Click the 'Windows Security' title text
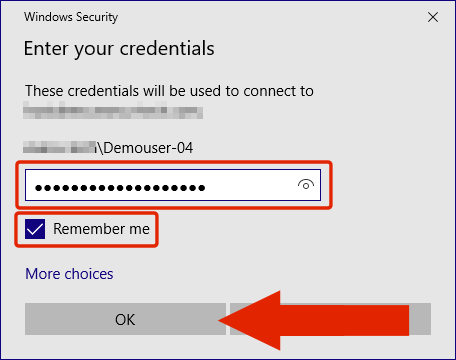Screen dimensions: 456x360 [x=71, y=17]
